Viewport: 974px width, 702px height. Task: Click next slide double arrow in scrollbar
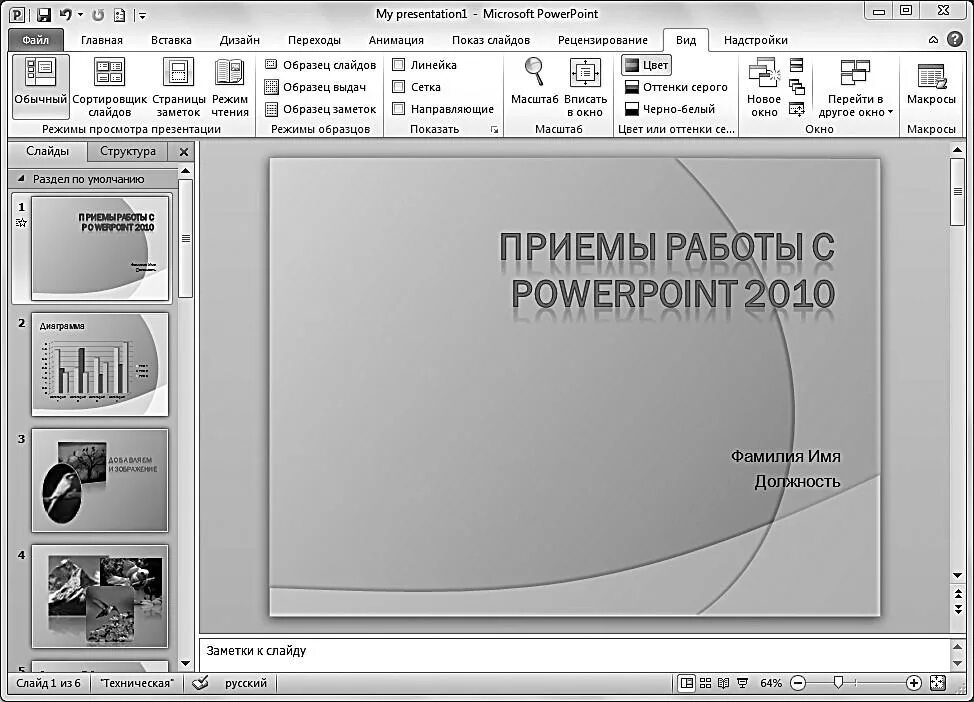(958, 609)
